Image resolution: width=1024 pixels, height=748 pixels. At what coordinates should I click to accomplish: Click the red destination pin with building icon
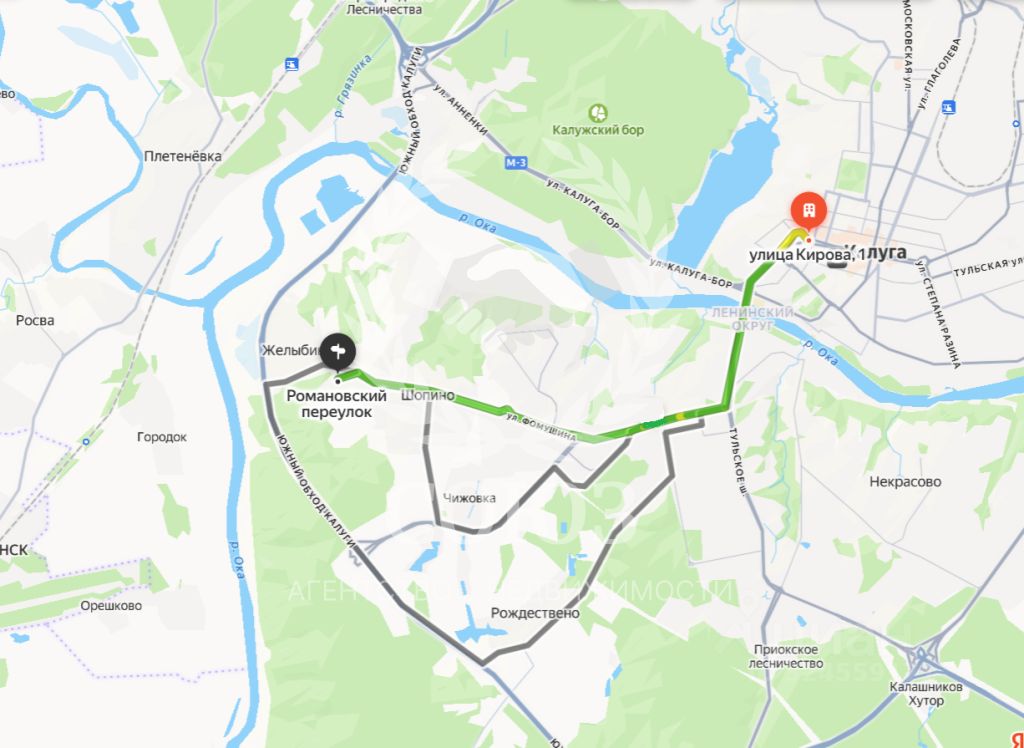tap(808, 210)
